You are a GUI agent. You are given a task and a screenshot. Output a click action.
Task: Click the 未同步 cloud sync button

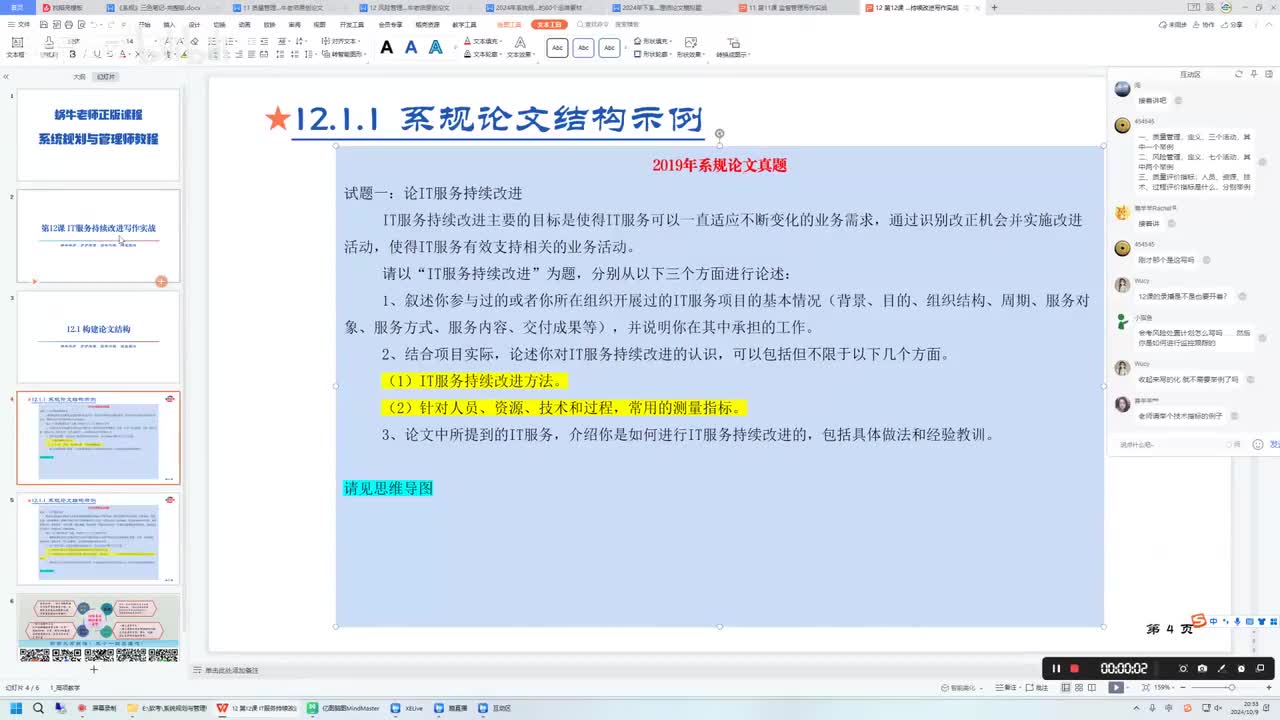pyautogui.click(x=1175, y=24)
